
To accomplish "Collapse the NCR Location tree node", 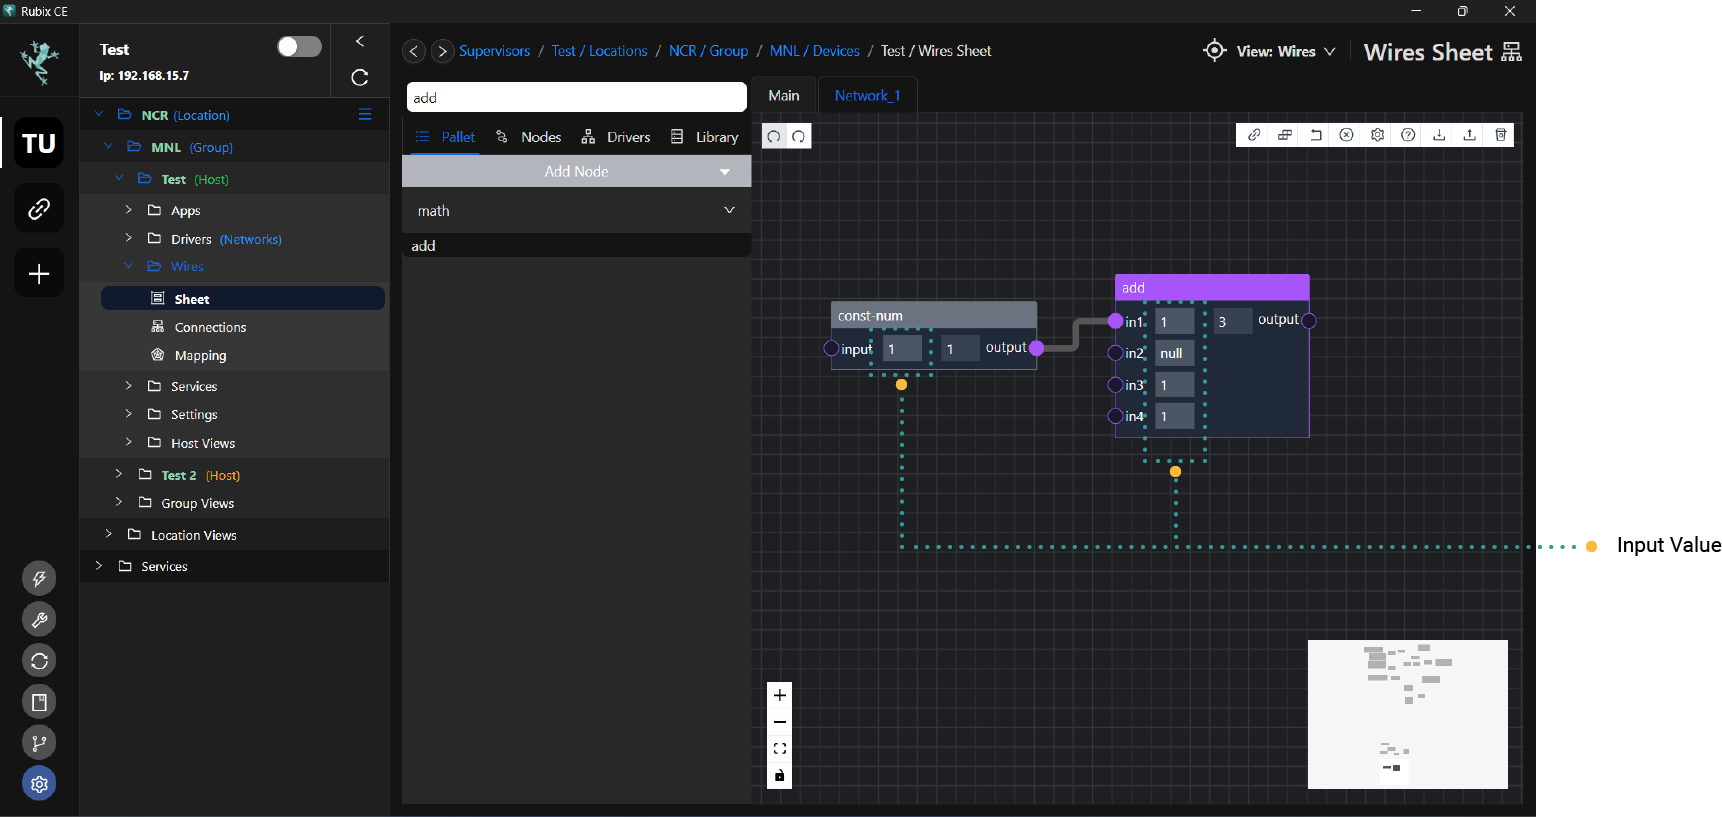I will coord(99,114).
